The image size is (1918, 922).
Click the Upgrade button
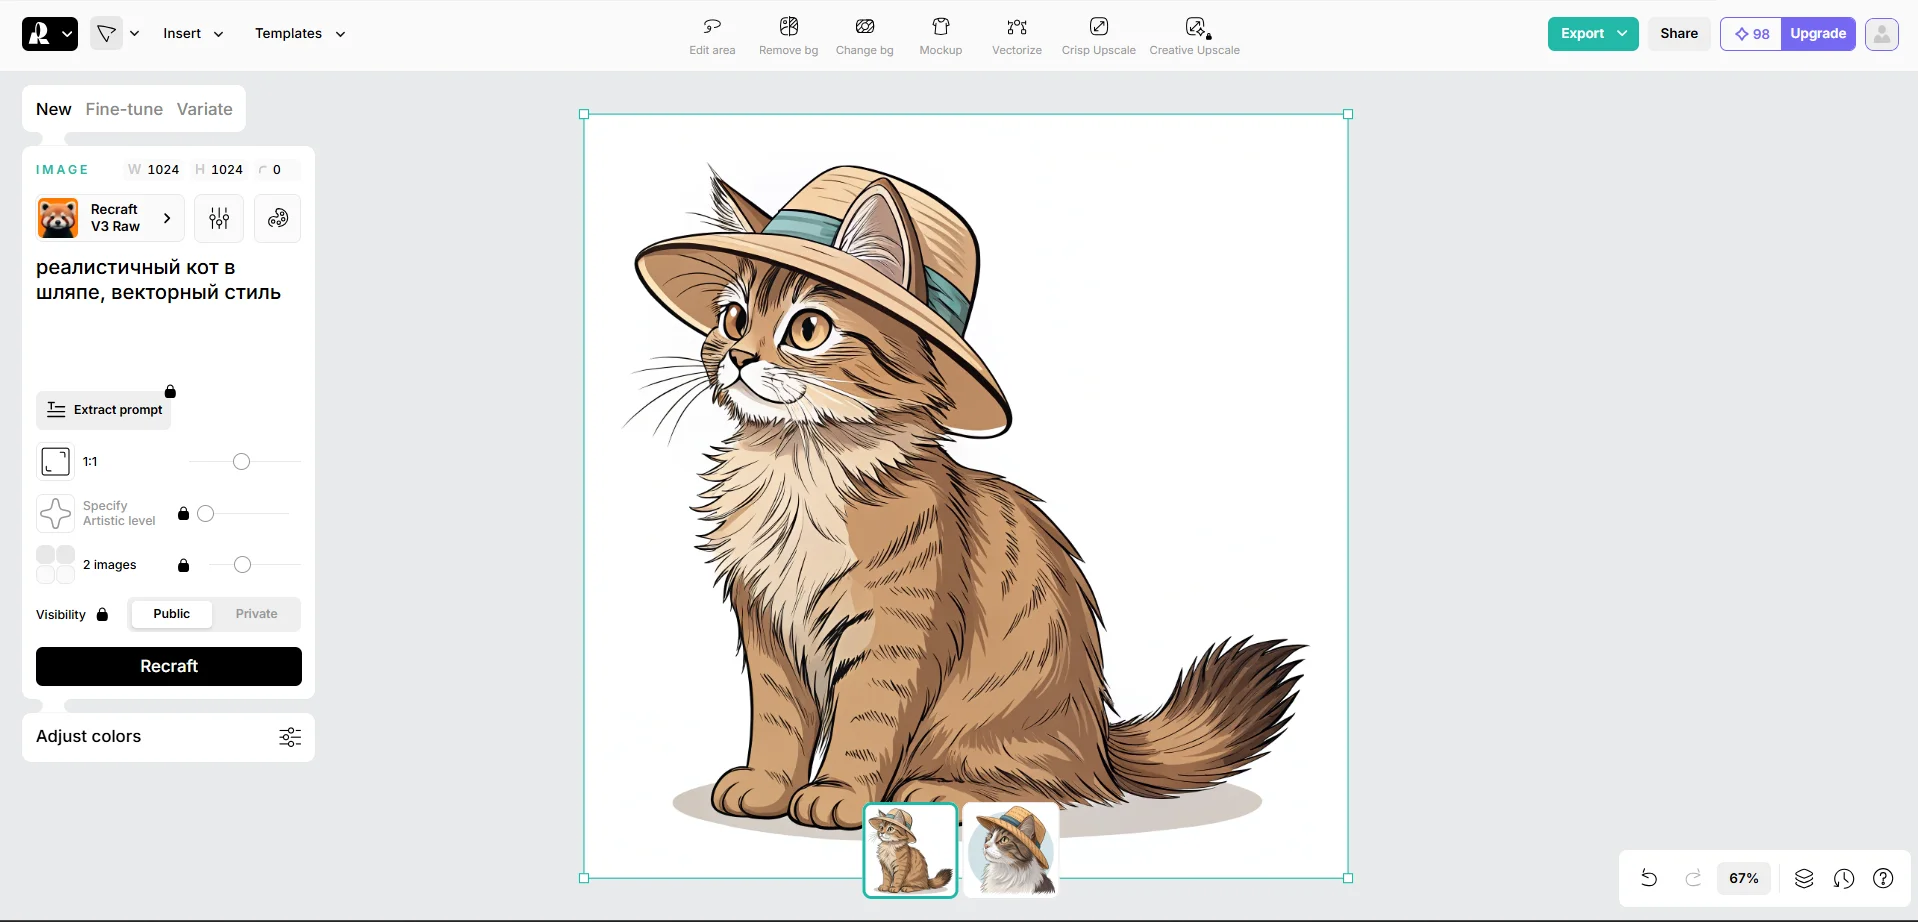[1818, 34]
